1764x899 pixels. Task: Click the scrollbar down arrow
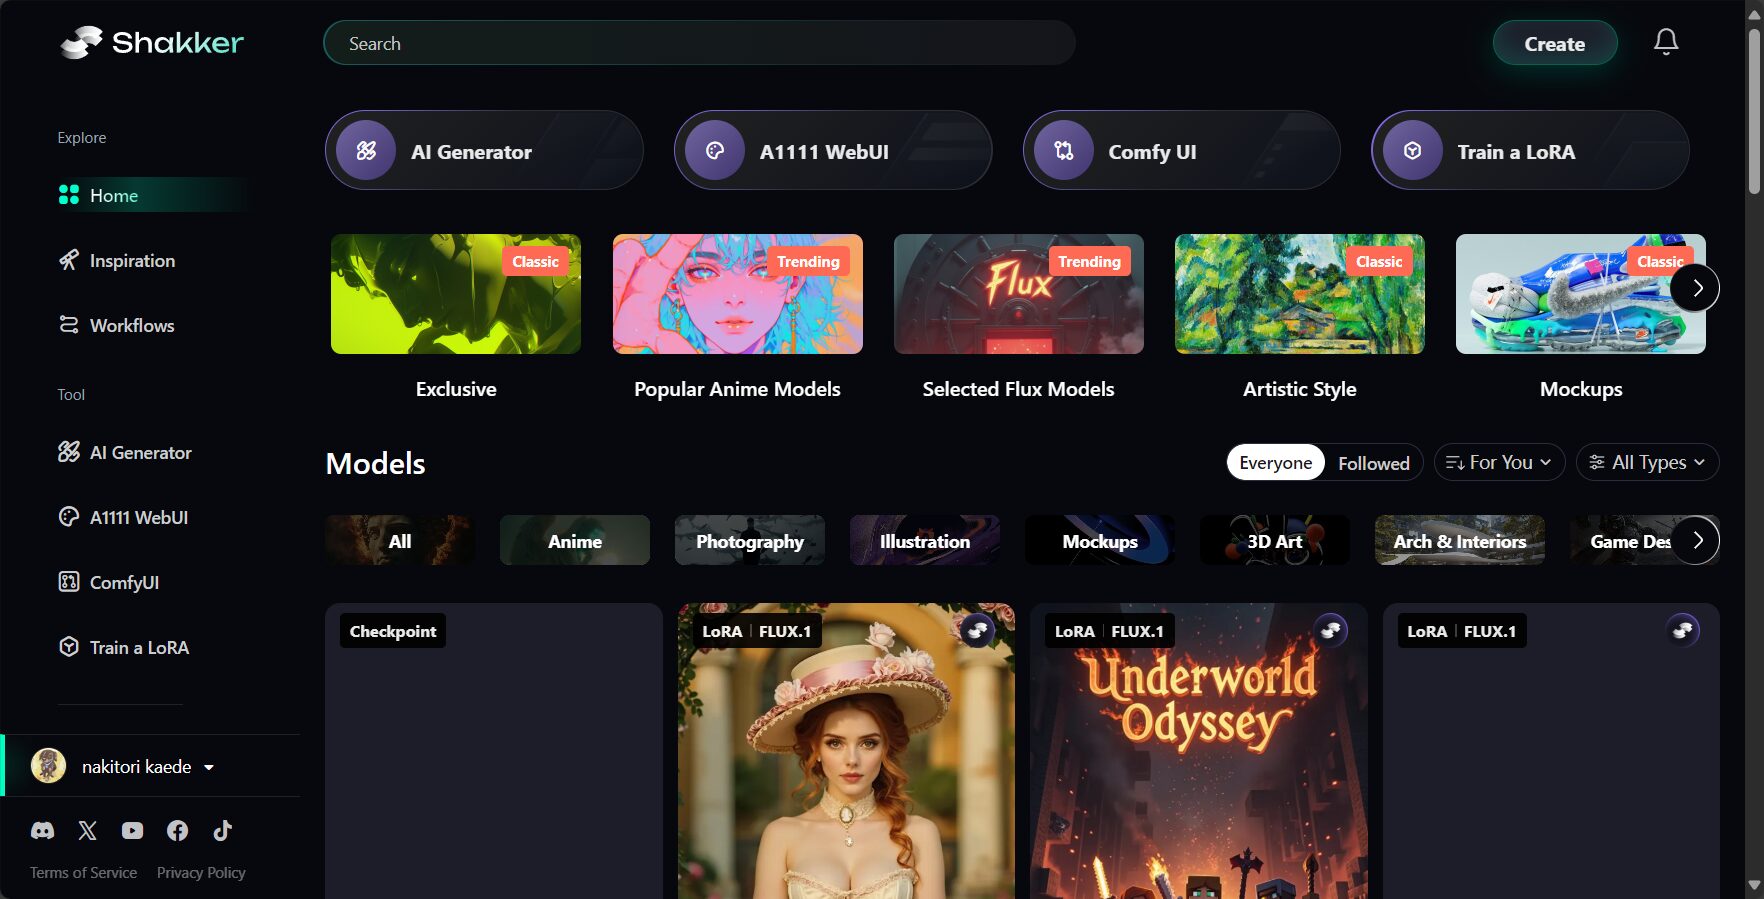(1754, 886)
